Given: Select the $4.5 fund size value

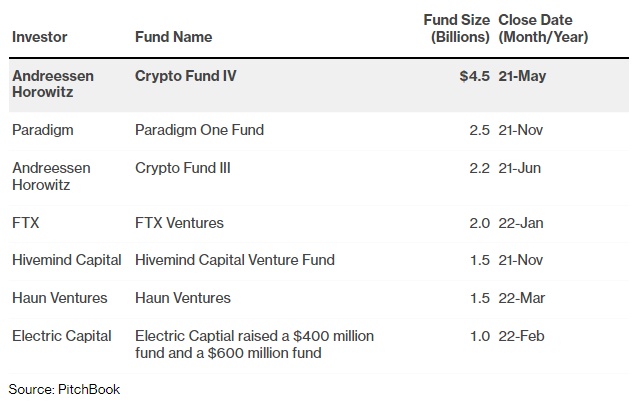Looking at the screenshot, I should pyautogui.click(x=474, y=75).
